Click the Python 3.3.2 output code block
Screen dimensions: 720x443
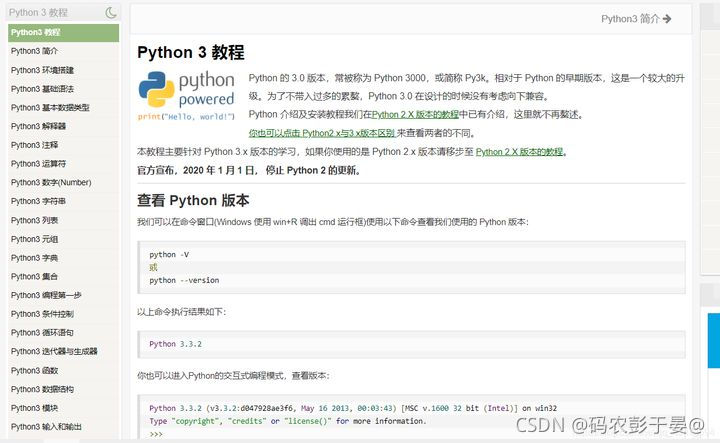411,344
